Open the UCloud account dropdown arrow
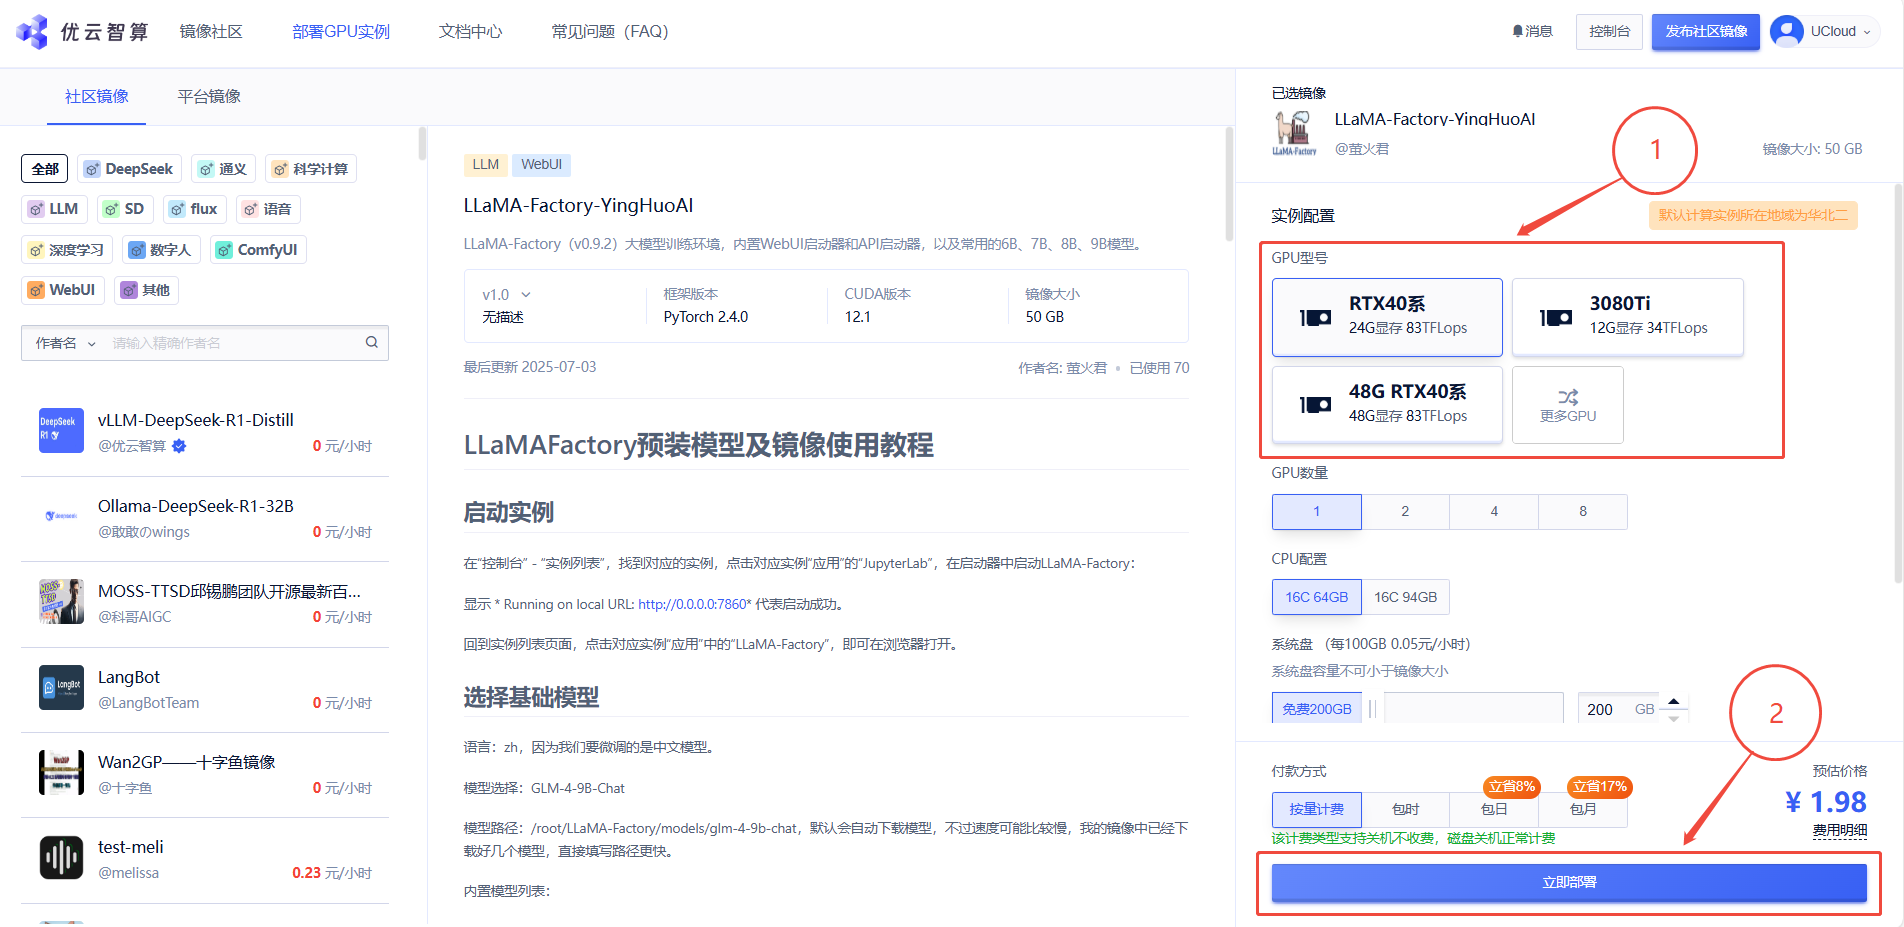1904x927 pixels. pos(1866,32)
